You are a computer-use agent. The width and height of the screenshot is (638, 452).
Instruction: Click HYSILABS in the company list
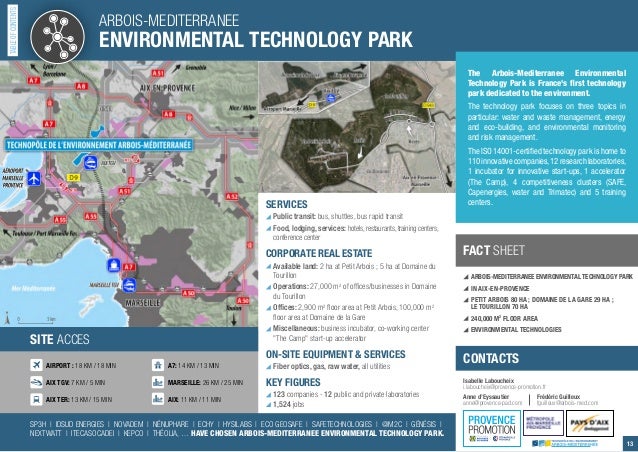[237, 424]
